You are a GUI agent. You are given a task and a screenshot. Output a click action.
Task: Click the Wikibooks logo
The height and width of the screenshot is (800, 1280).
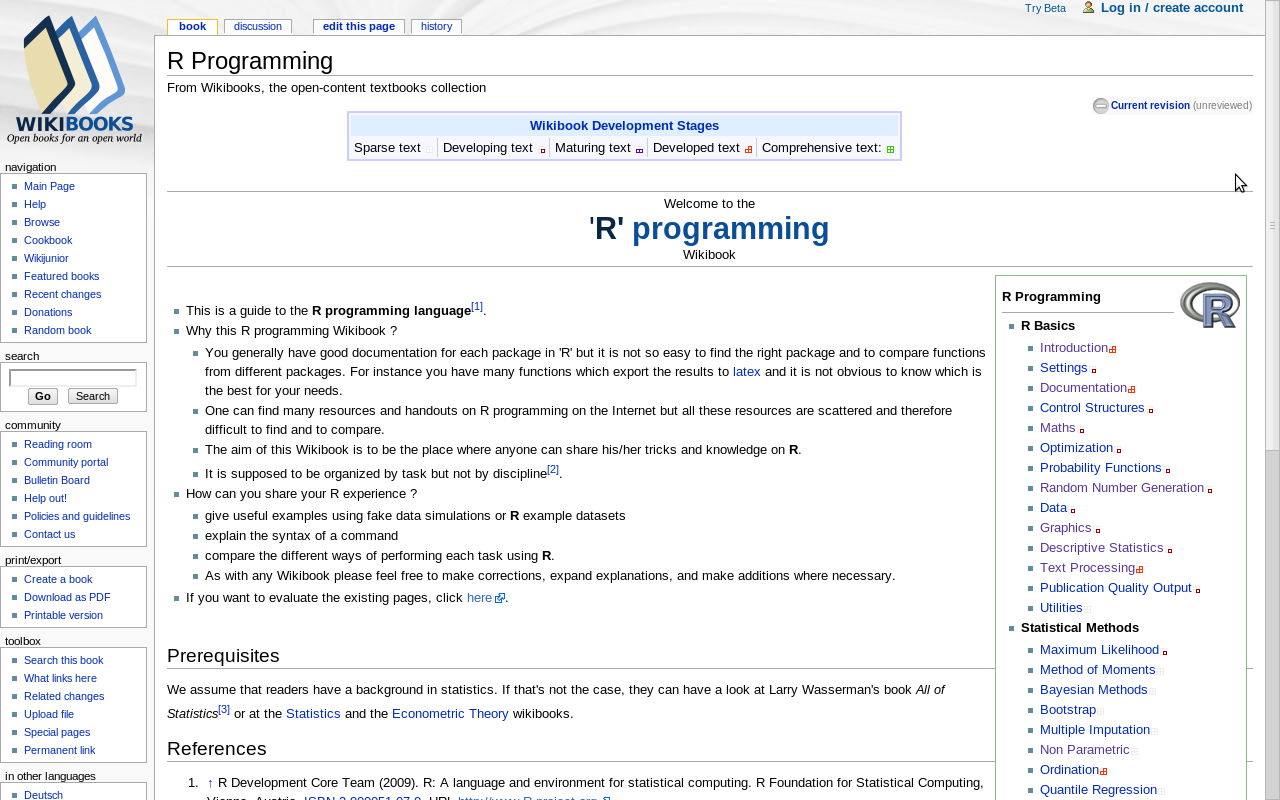[74, 80]
